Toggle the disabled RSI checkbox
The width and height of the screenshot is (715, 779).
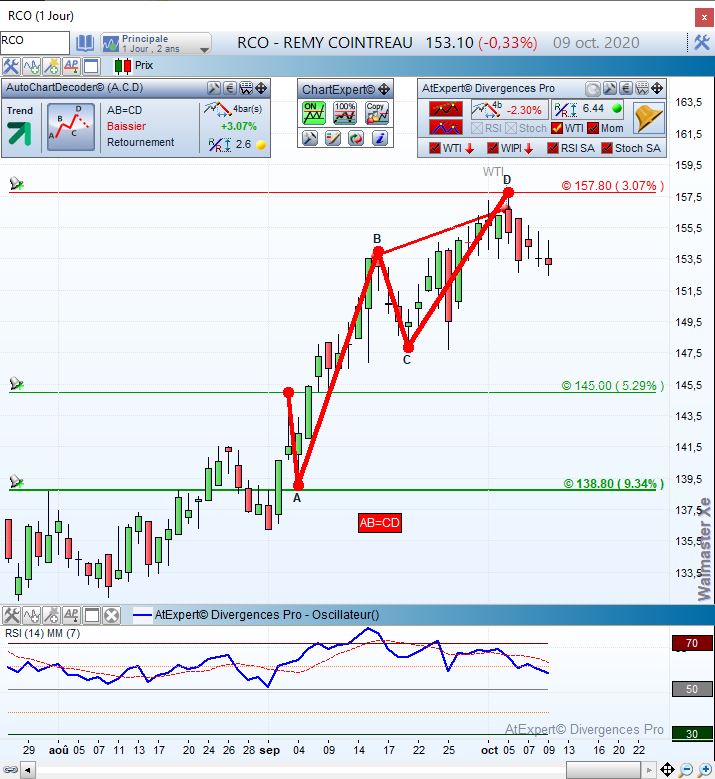477,128
